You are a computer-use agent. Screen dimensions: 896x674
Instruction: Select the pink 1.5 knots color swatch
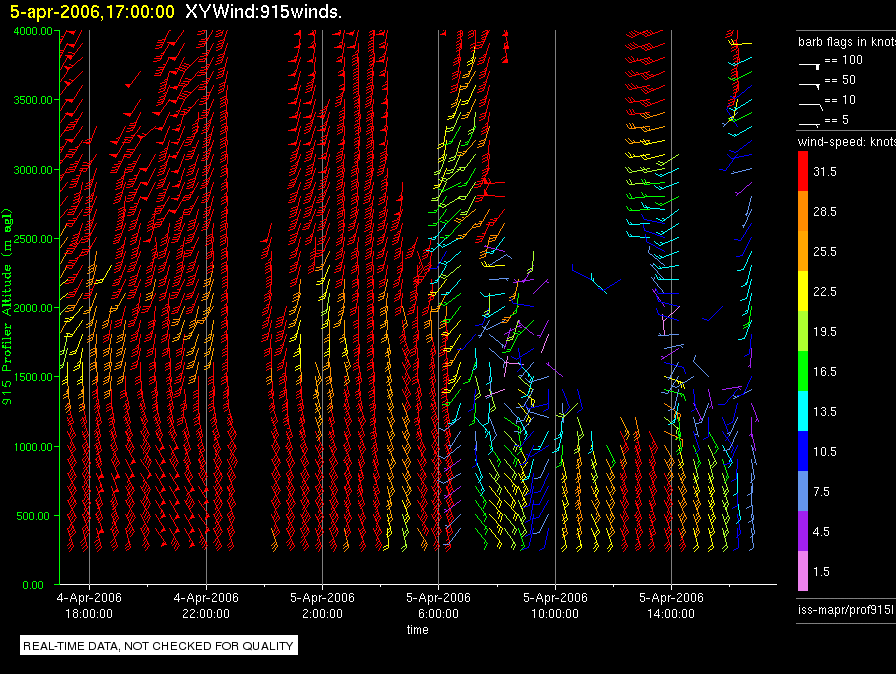pos(801,571)
